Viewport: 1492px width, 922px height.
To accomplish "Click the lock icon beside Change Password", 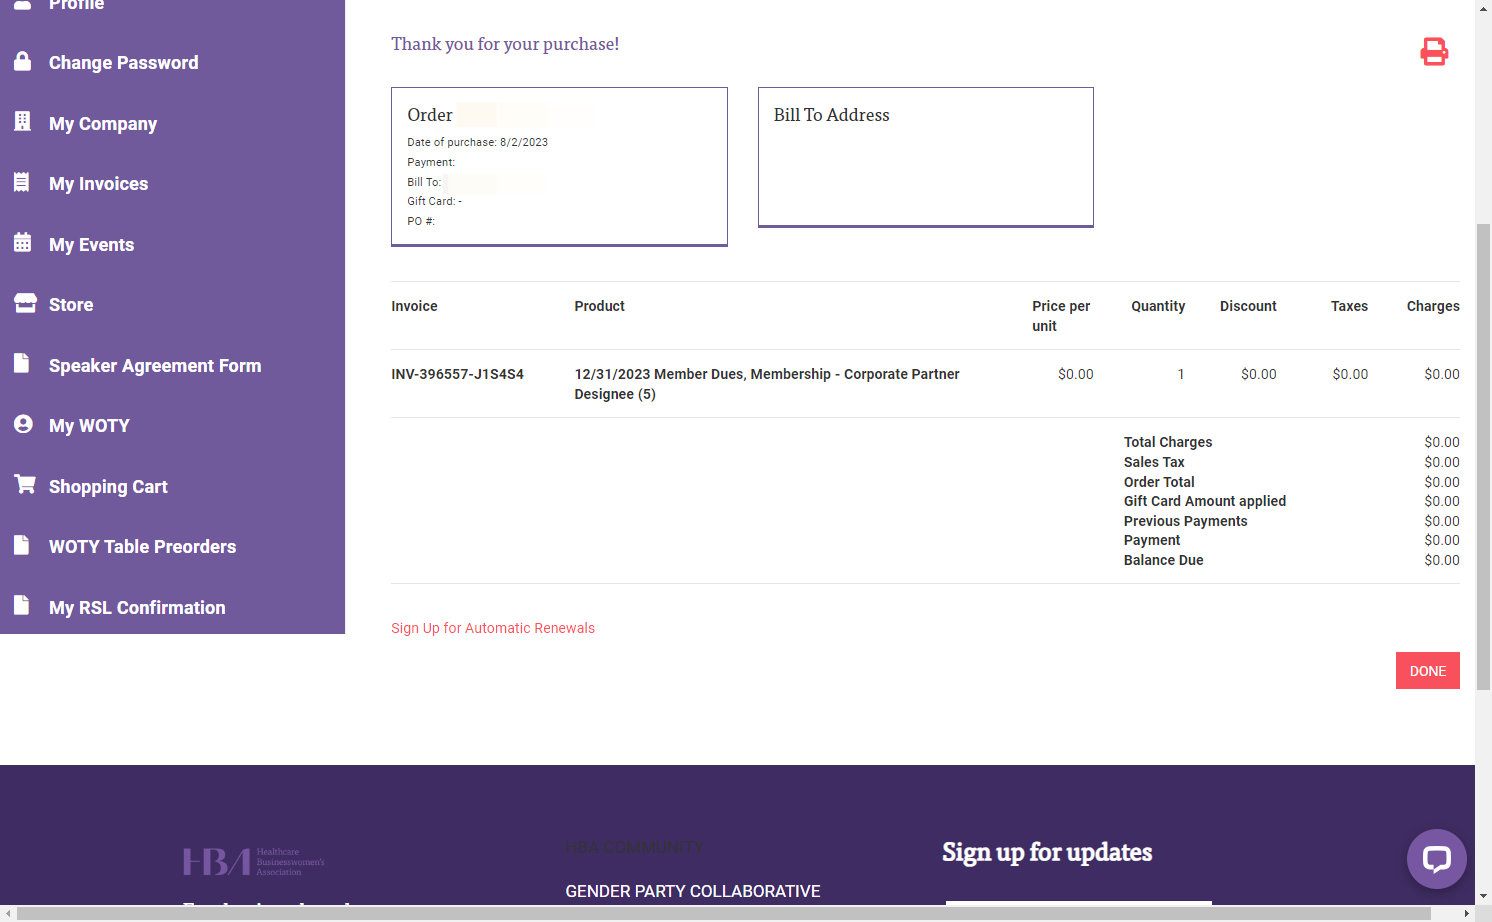I will [x=23, y=61].
